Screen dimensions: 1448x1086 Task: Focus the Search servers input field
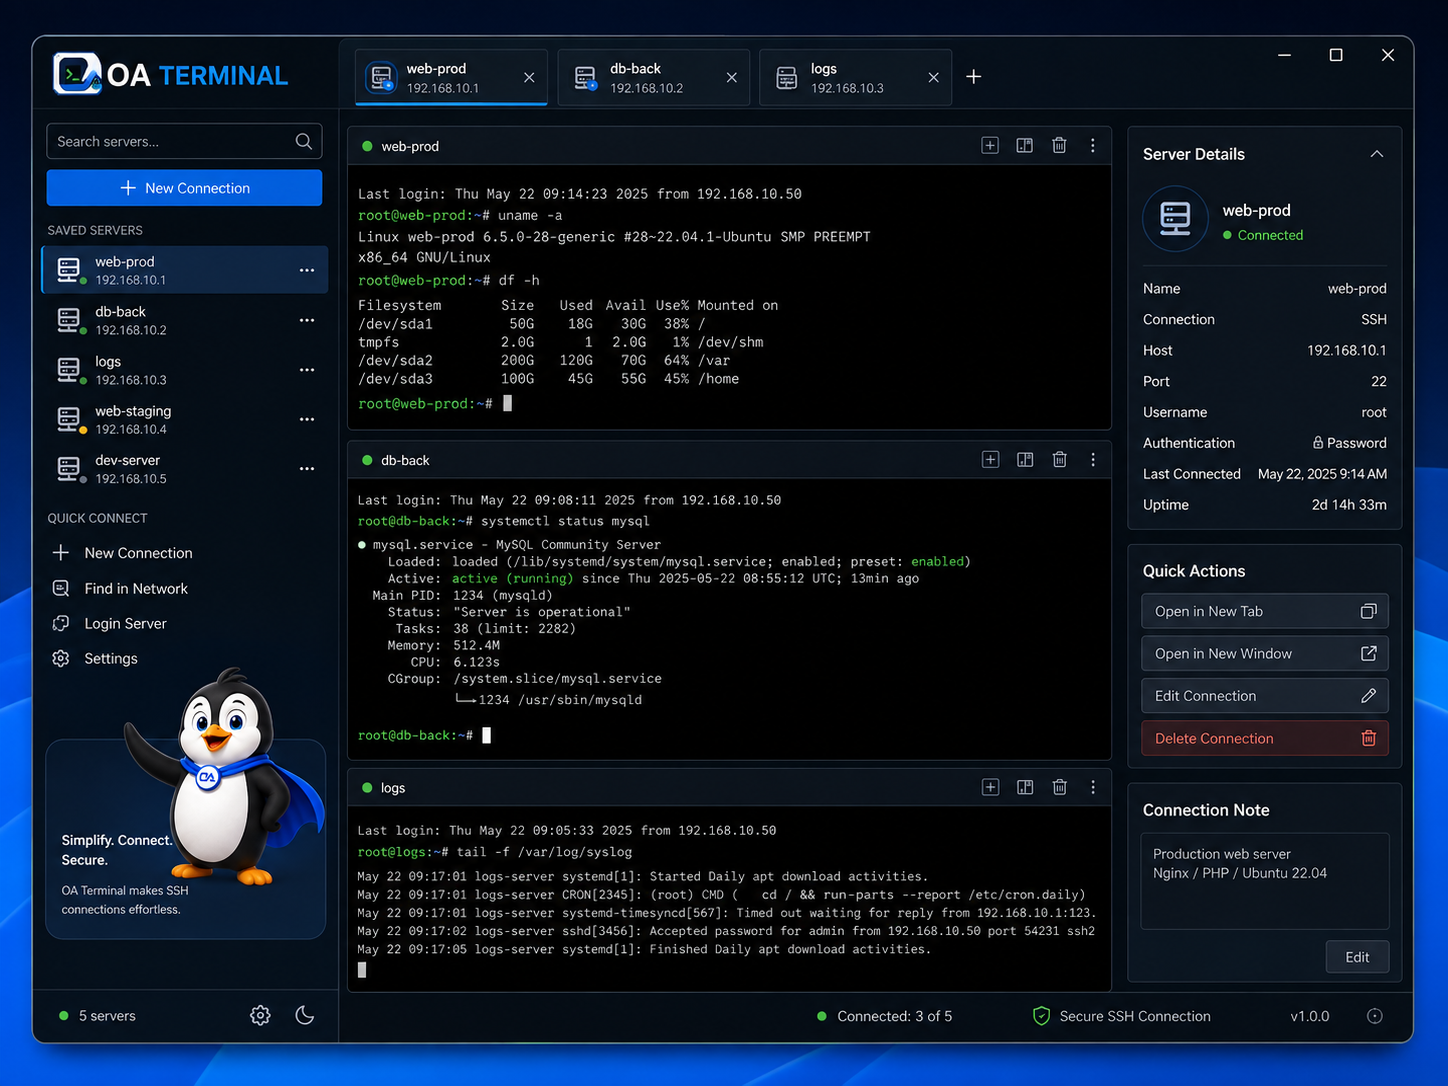tap(184, 141)
